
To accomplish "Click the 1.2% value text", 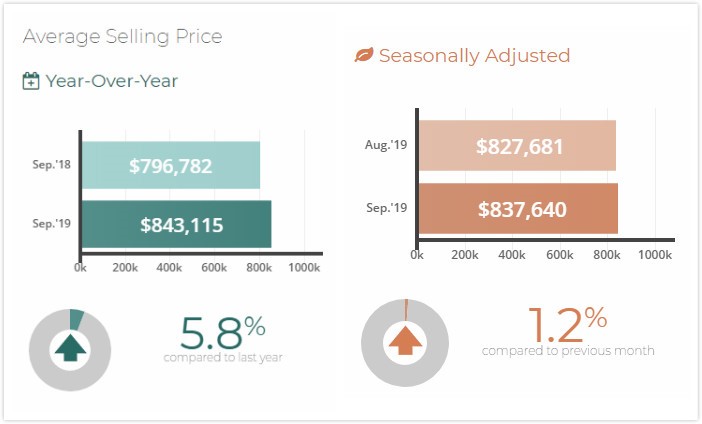I will [x=566, y=324].
